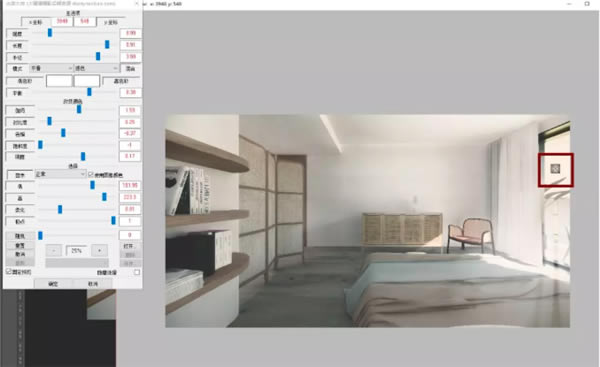Click the 取消 button beside 确定
This screenshot has height=367, width=600.
pyautogui.click(x=93, y=284)
